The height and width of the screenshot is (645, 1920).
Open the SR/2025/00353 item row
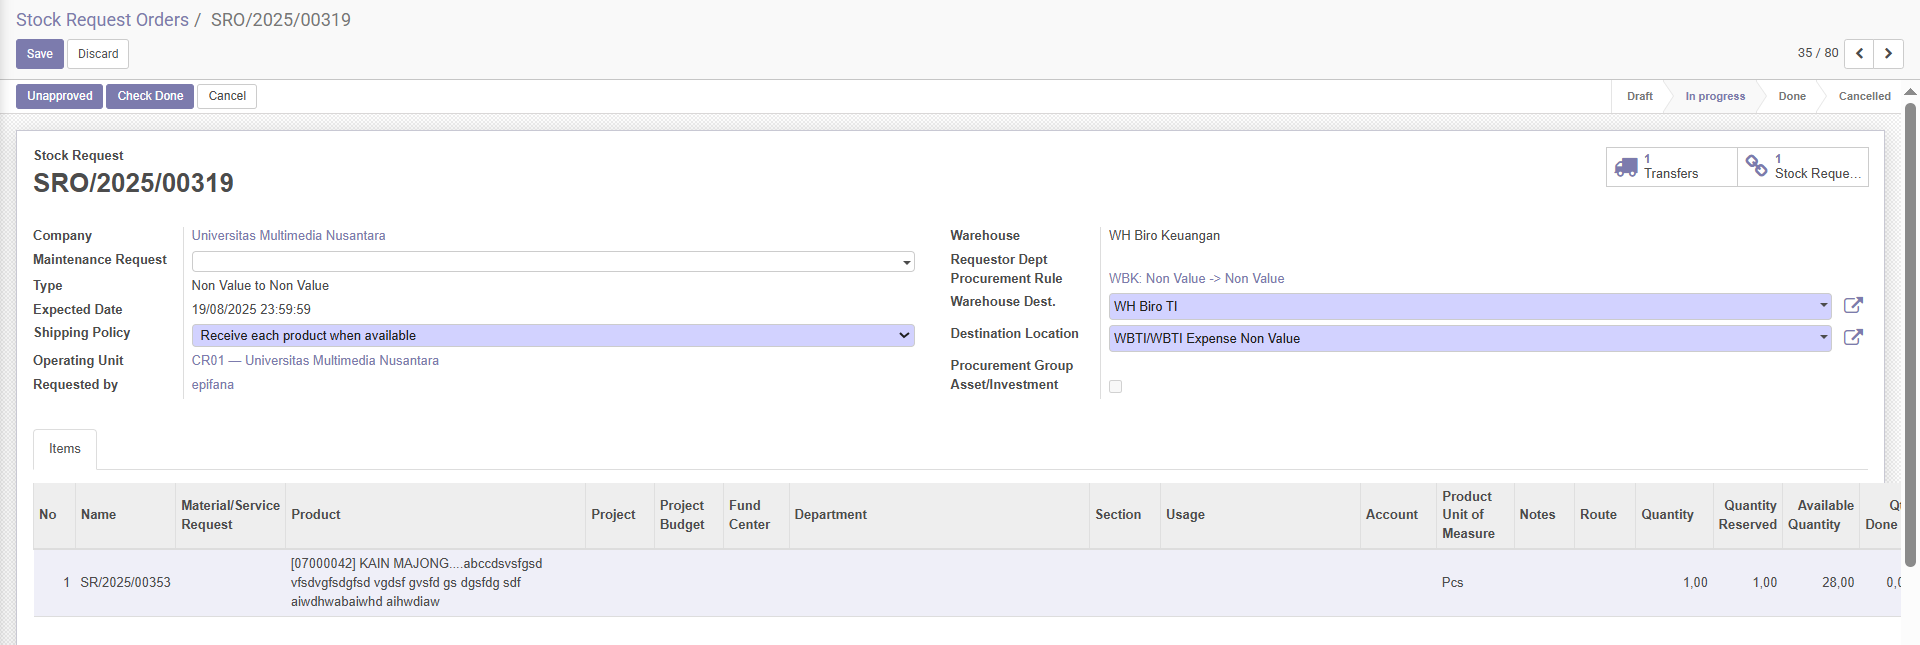click(125, 583)
